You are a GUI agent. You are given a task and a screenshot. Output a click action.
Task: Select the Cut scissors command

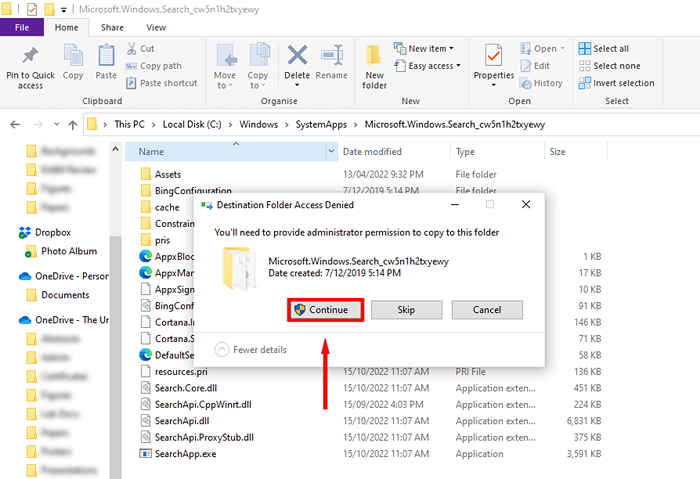140,48
